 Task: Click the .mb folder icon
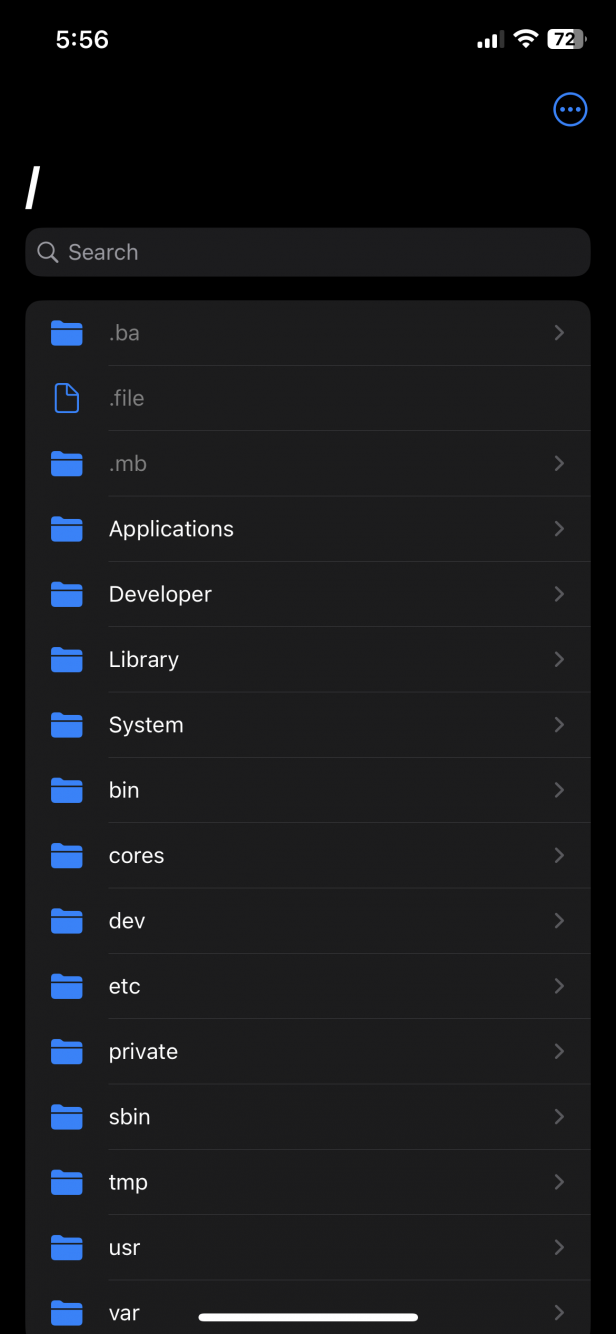67,464
